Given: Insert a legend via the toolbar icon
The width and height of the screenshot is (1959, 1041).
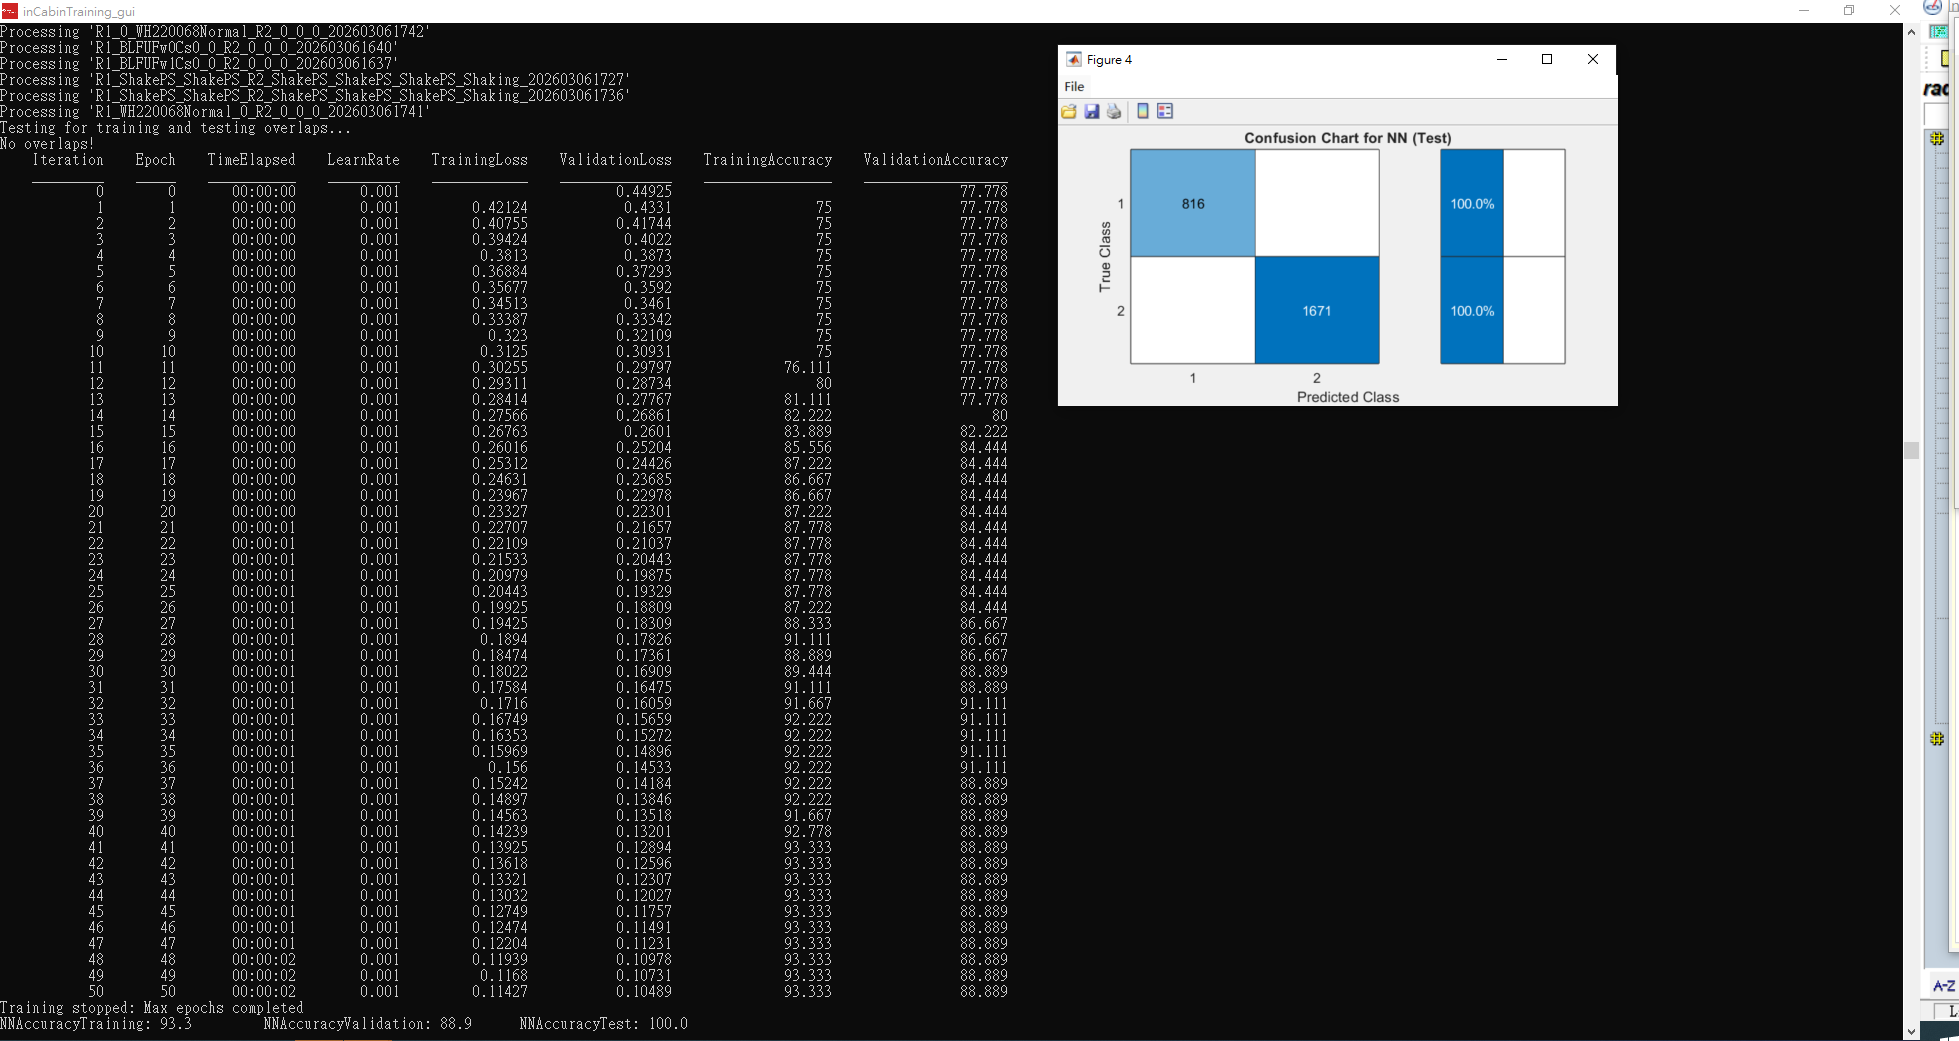Looking at the screenshot, I should pos(1165,111).
